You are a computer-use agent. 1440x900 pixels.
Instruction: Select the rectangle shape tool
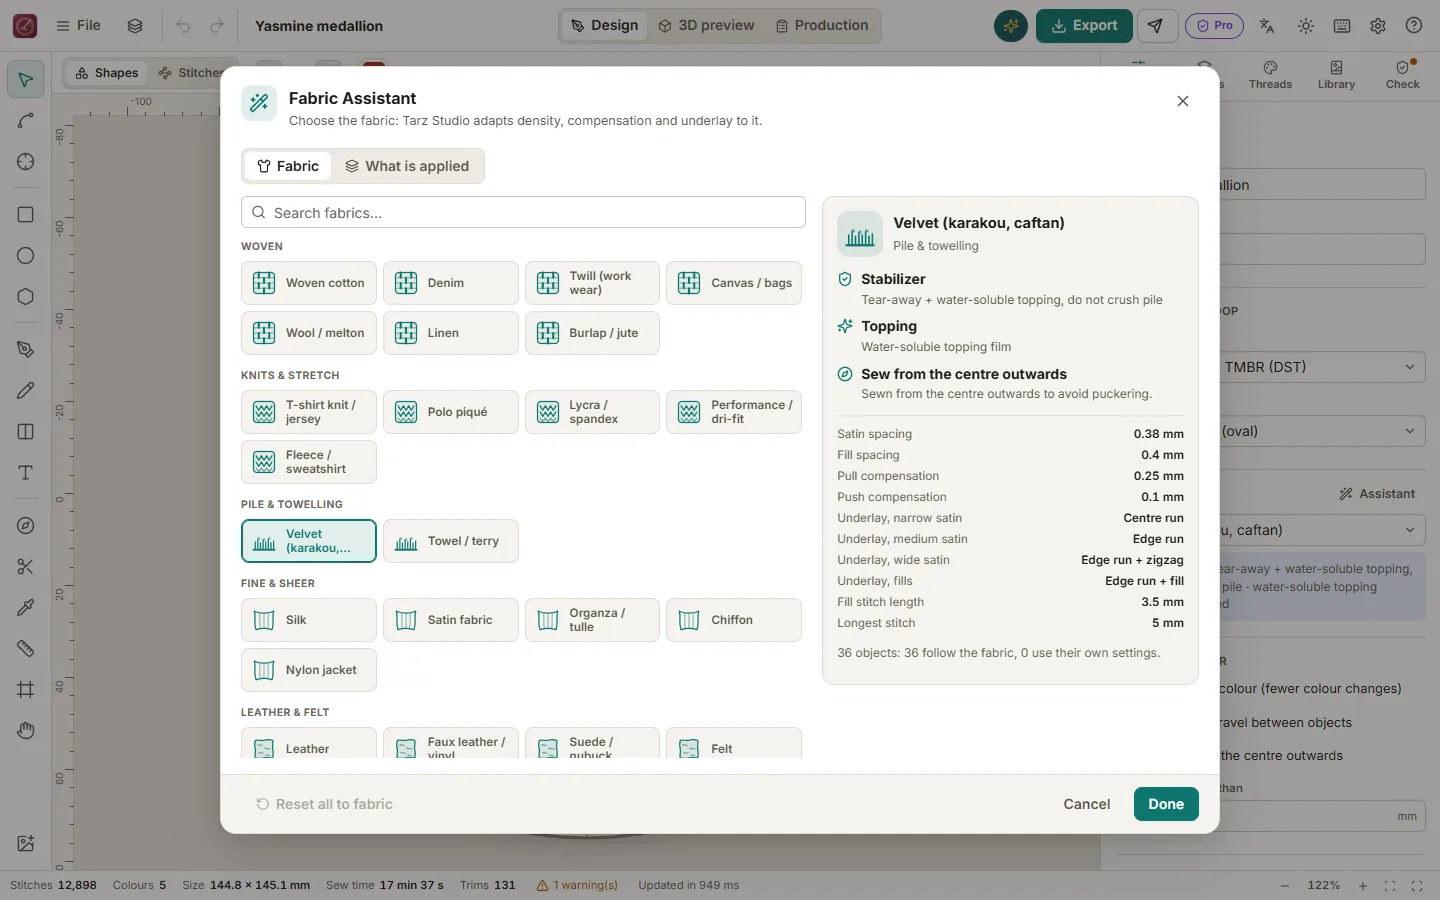(x=26, y=215)
